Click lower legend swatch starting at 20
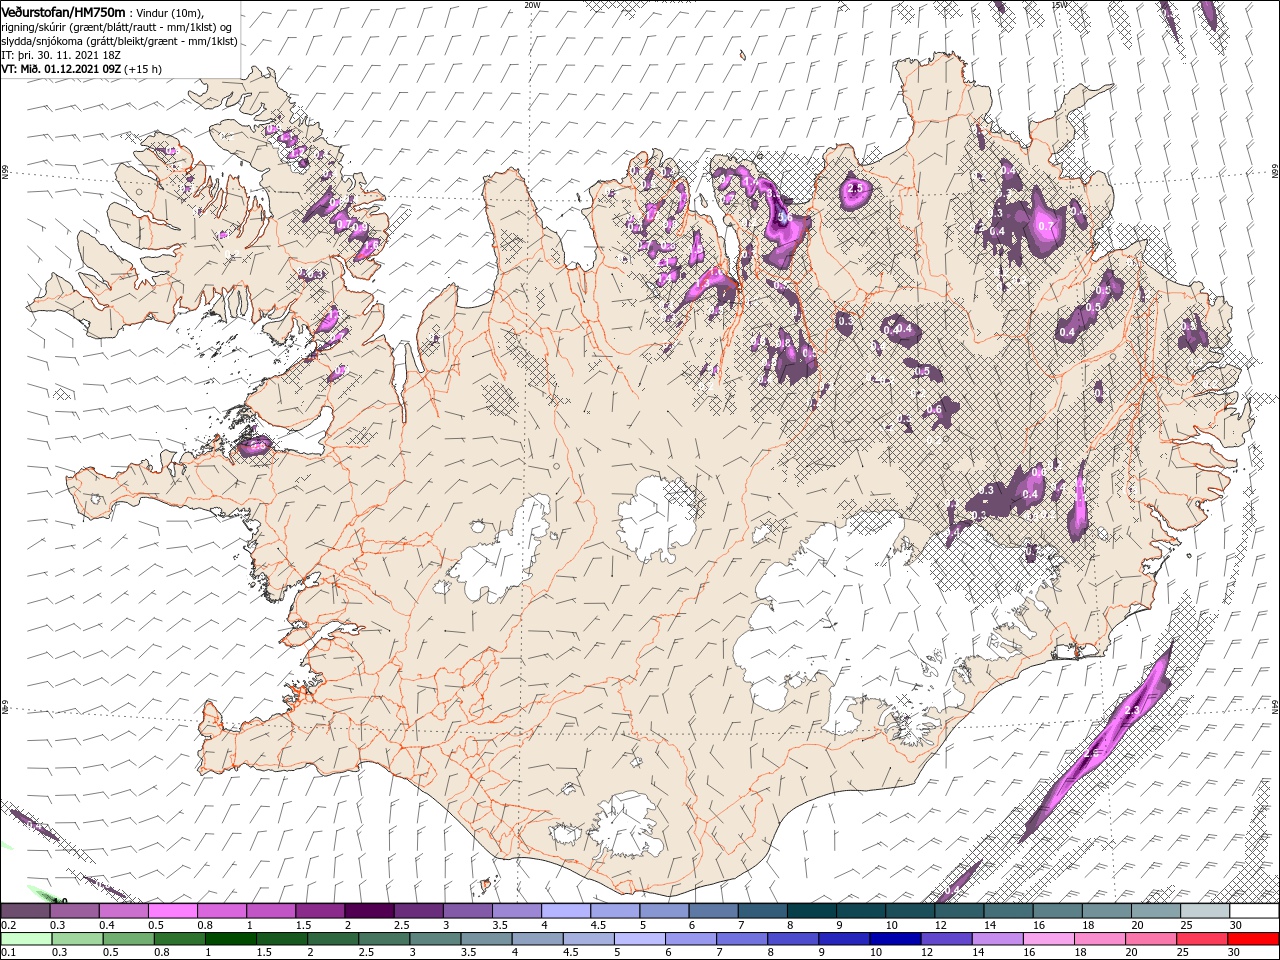This screenshot has width=1280, height=960. point(1151,939)
